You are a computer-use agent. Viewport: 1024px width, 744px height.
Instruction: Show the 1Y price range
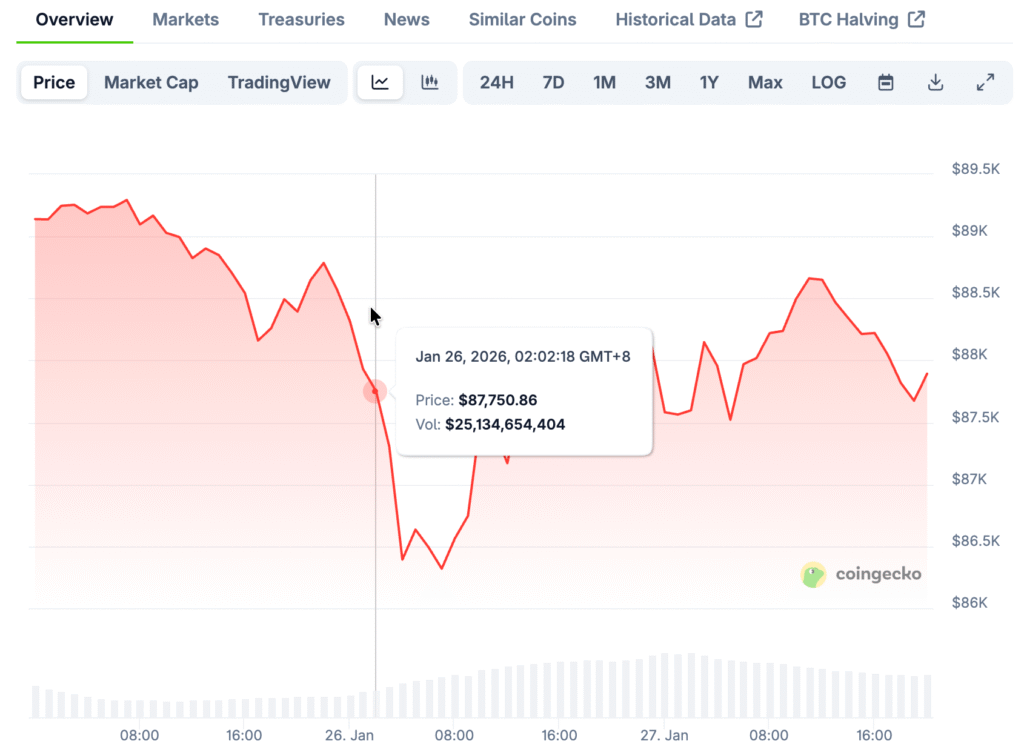click(709, 83)
